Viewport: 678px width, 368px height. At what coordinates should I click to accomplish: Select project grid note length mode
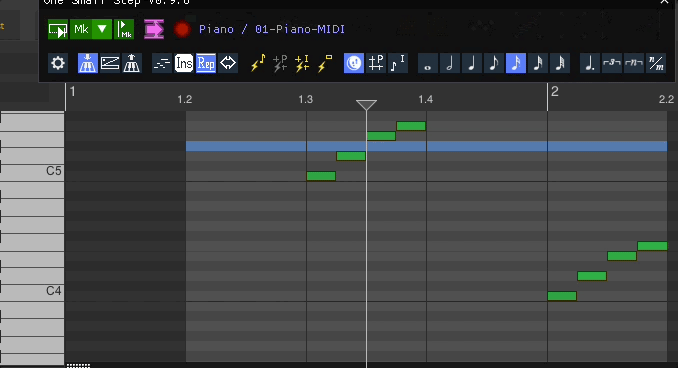tap(376, 63)
